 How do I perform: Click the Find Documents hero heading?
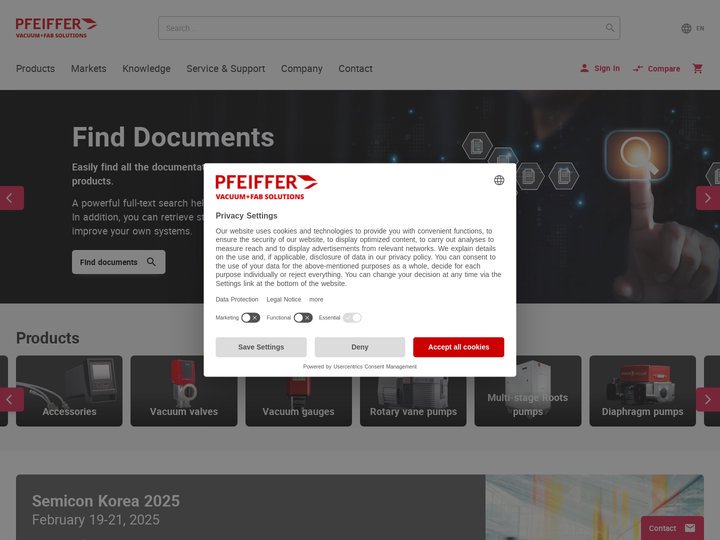pyautogui.click(x=173, y=137)
